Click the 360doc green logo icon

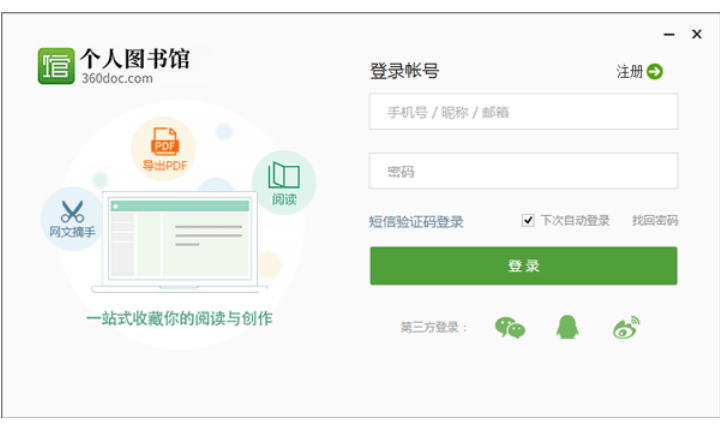tap(56, 66)
